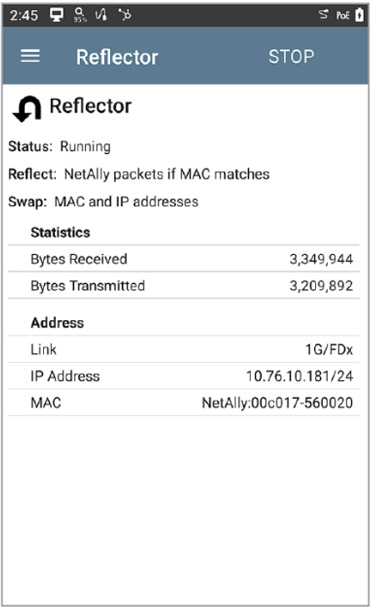This screenshot has width=372, height=610.
Task: Tap the 2:45 clock in status bar
Action: point(24,15)
